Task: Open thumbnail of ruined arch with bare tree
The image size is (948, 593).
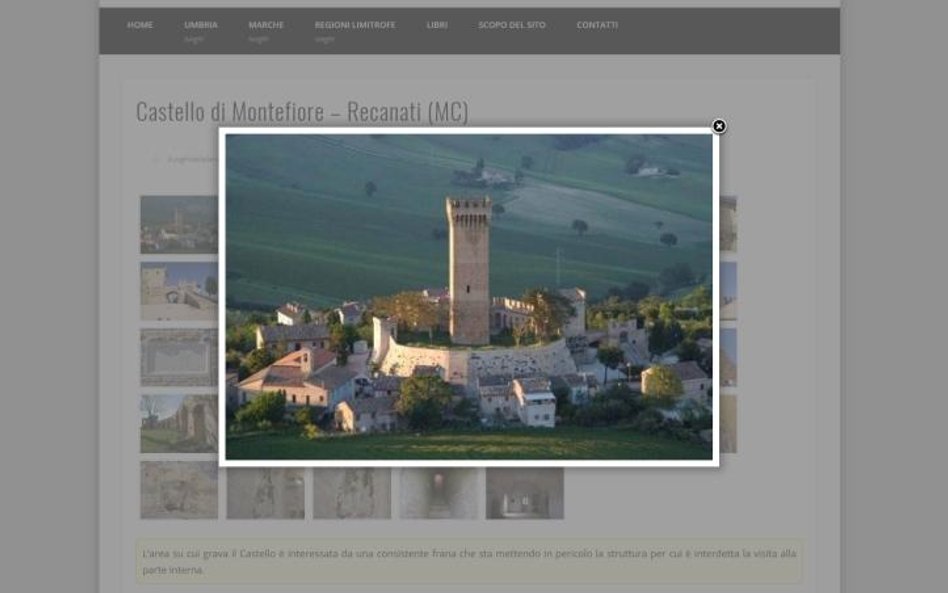Action: [179, 424]
